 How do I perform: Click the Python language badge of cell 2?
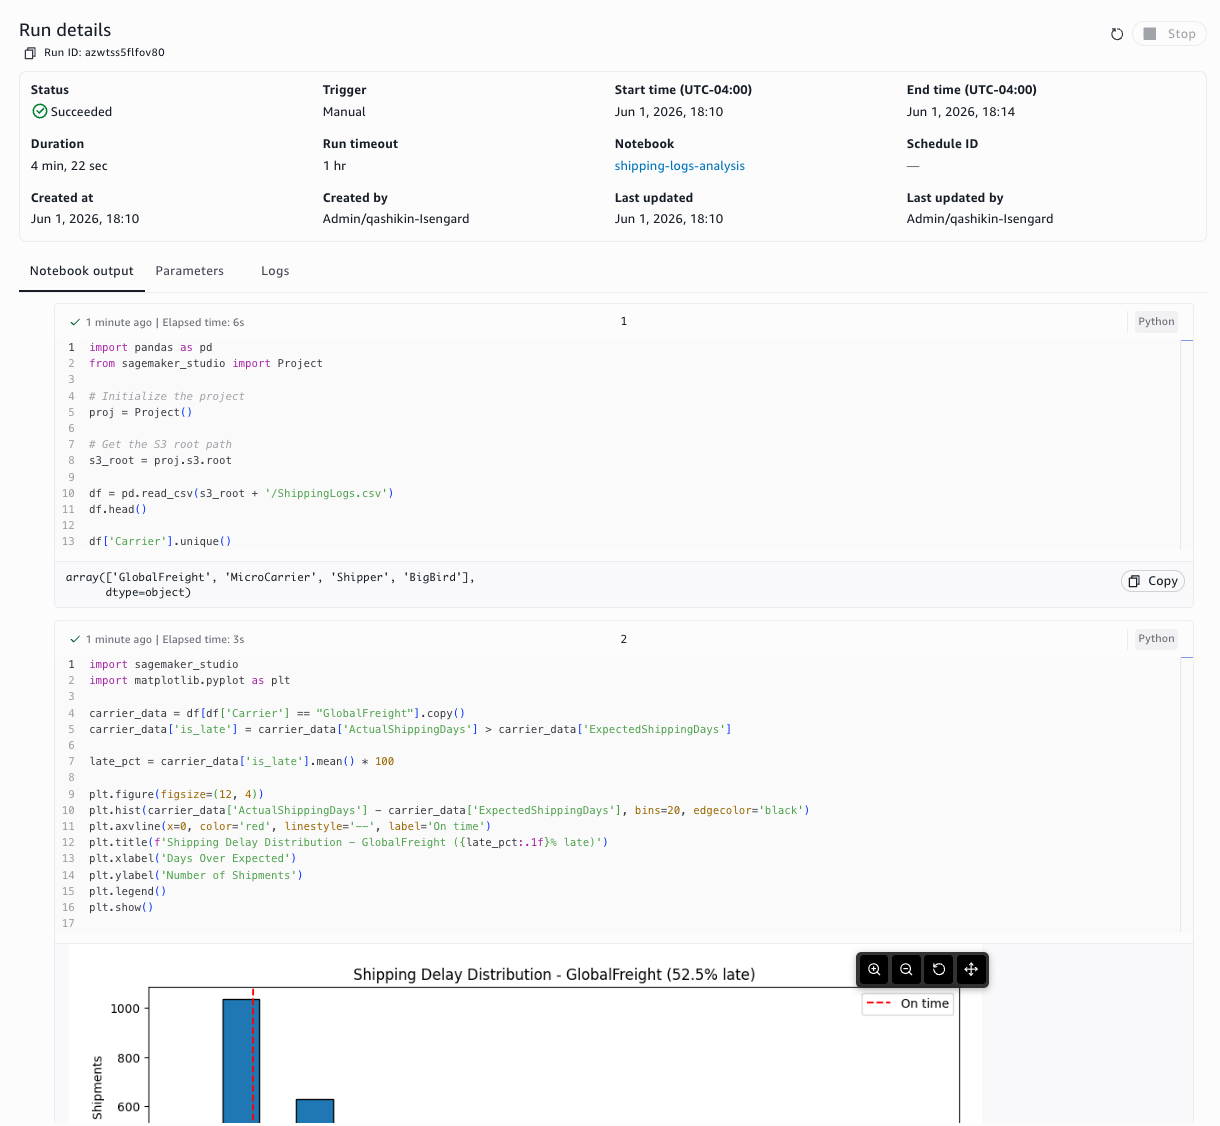(x=1156, y=638)
